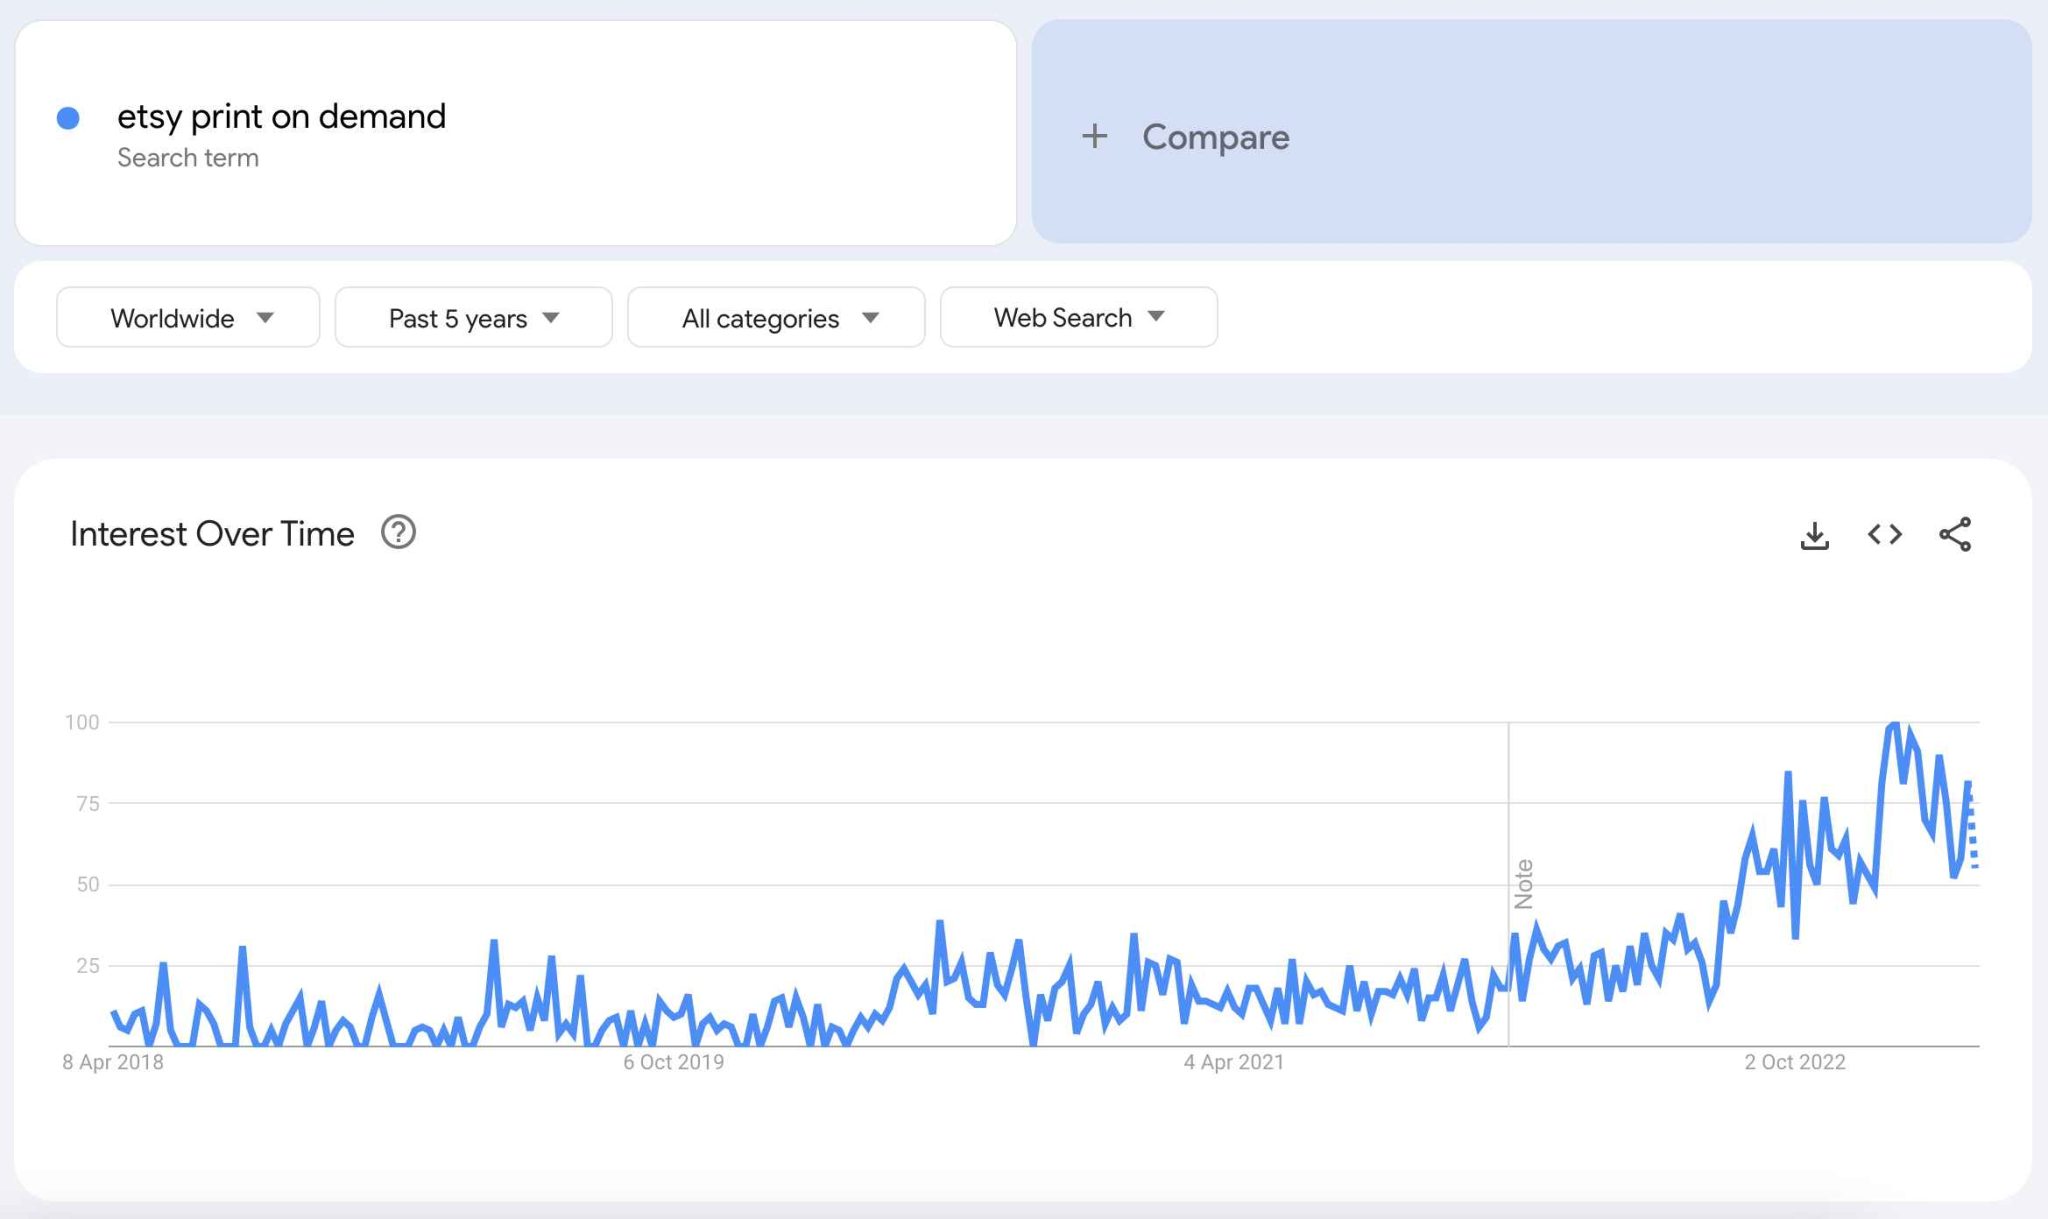Click the 25 value on y-axis
Viewport: 2048px width, 1219px height.
pos(88,966)
